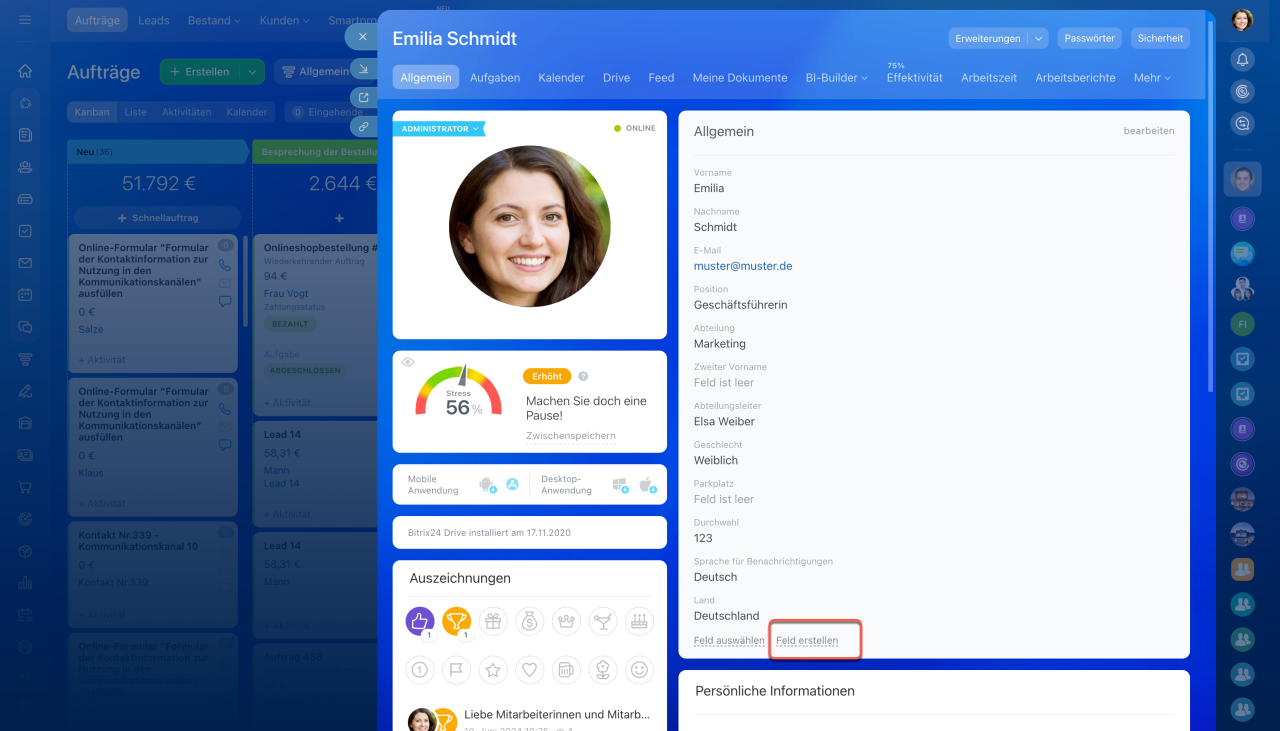
Task: Select the smiley face award icon
Action: [640, 669]
